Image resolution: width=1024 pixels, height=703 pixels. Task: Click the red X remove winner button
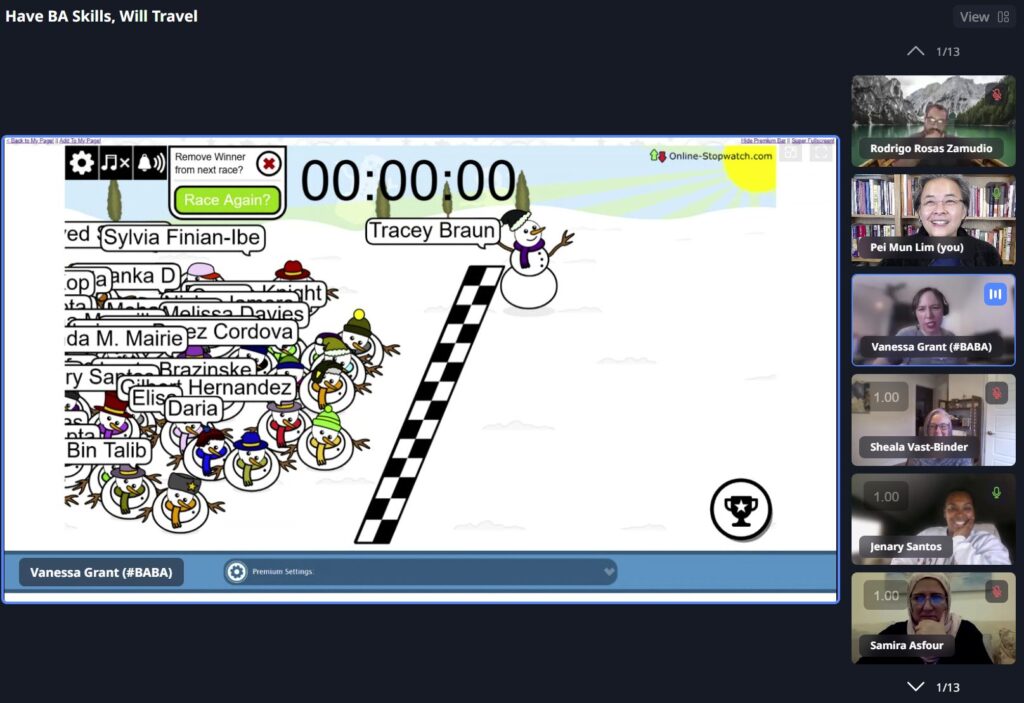(268, 163)
